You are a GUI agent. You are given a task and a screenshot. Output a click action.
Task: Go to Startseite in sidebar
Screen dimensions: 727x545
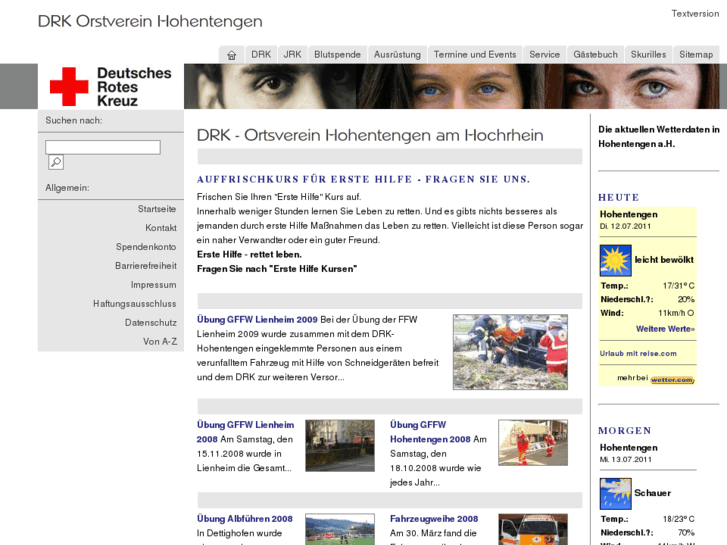pyautogui.click(x=157, y=209)
